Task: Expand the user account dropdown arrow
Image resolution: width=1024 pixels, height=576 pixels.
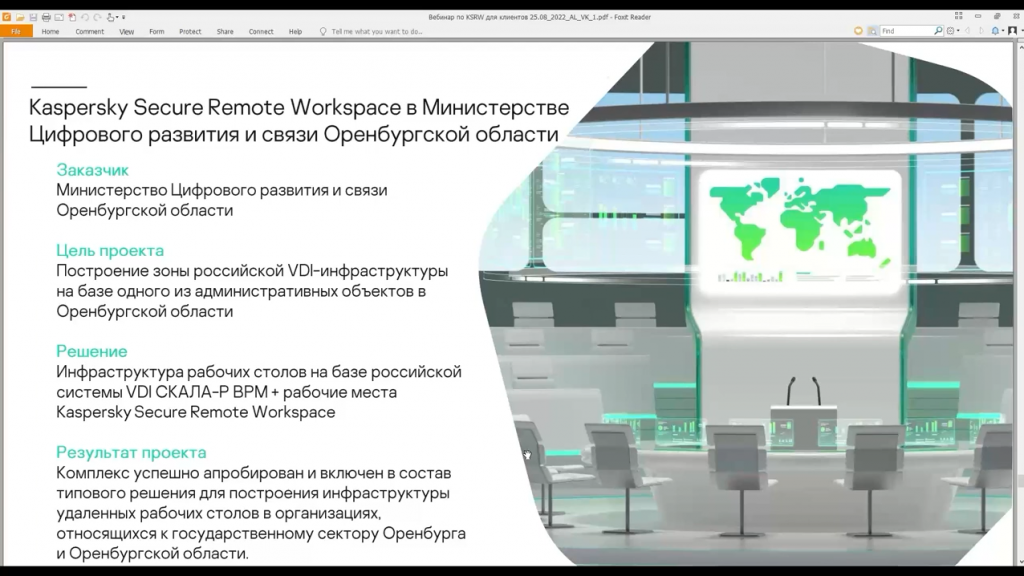Action: click(1021, 31)
